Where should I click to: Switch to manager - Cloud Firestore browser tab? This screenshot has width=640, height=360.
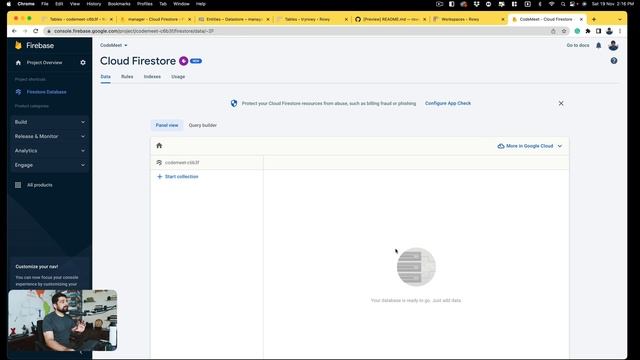click(x=156, y=19)
